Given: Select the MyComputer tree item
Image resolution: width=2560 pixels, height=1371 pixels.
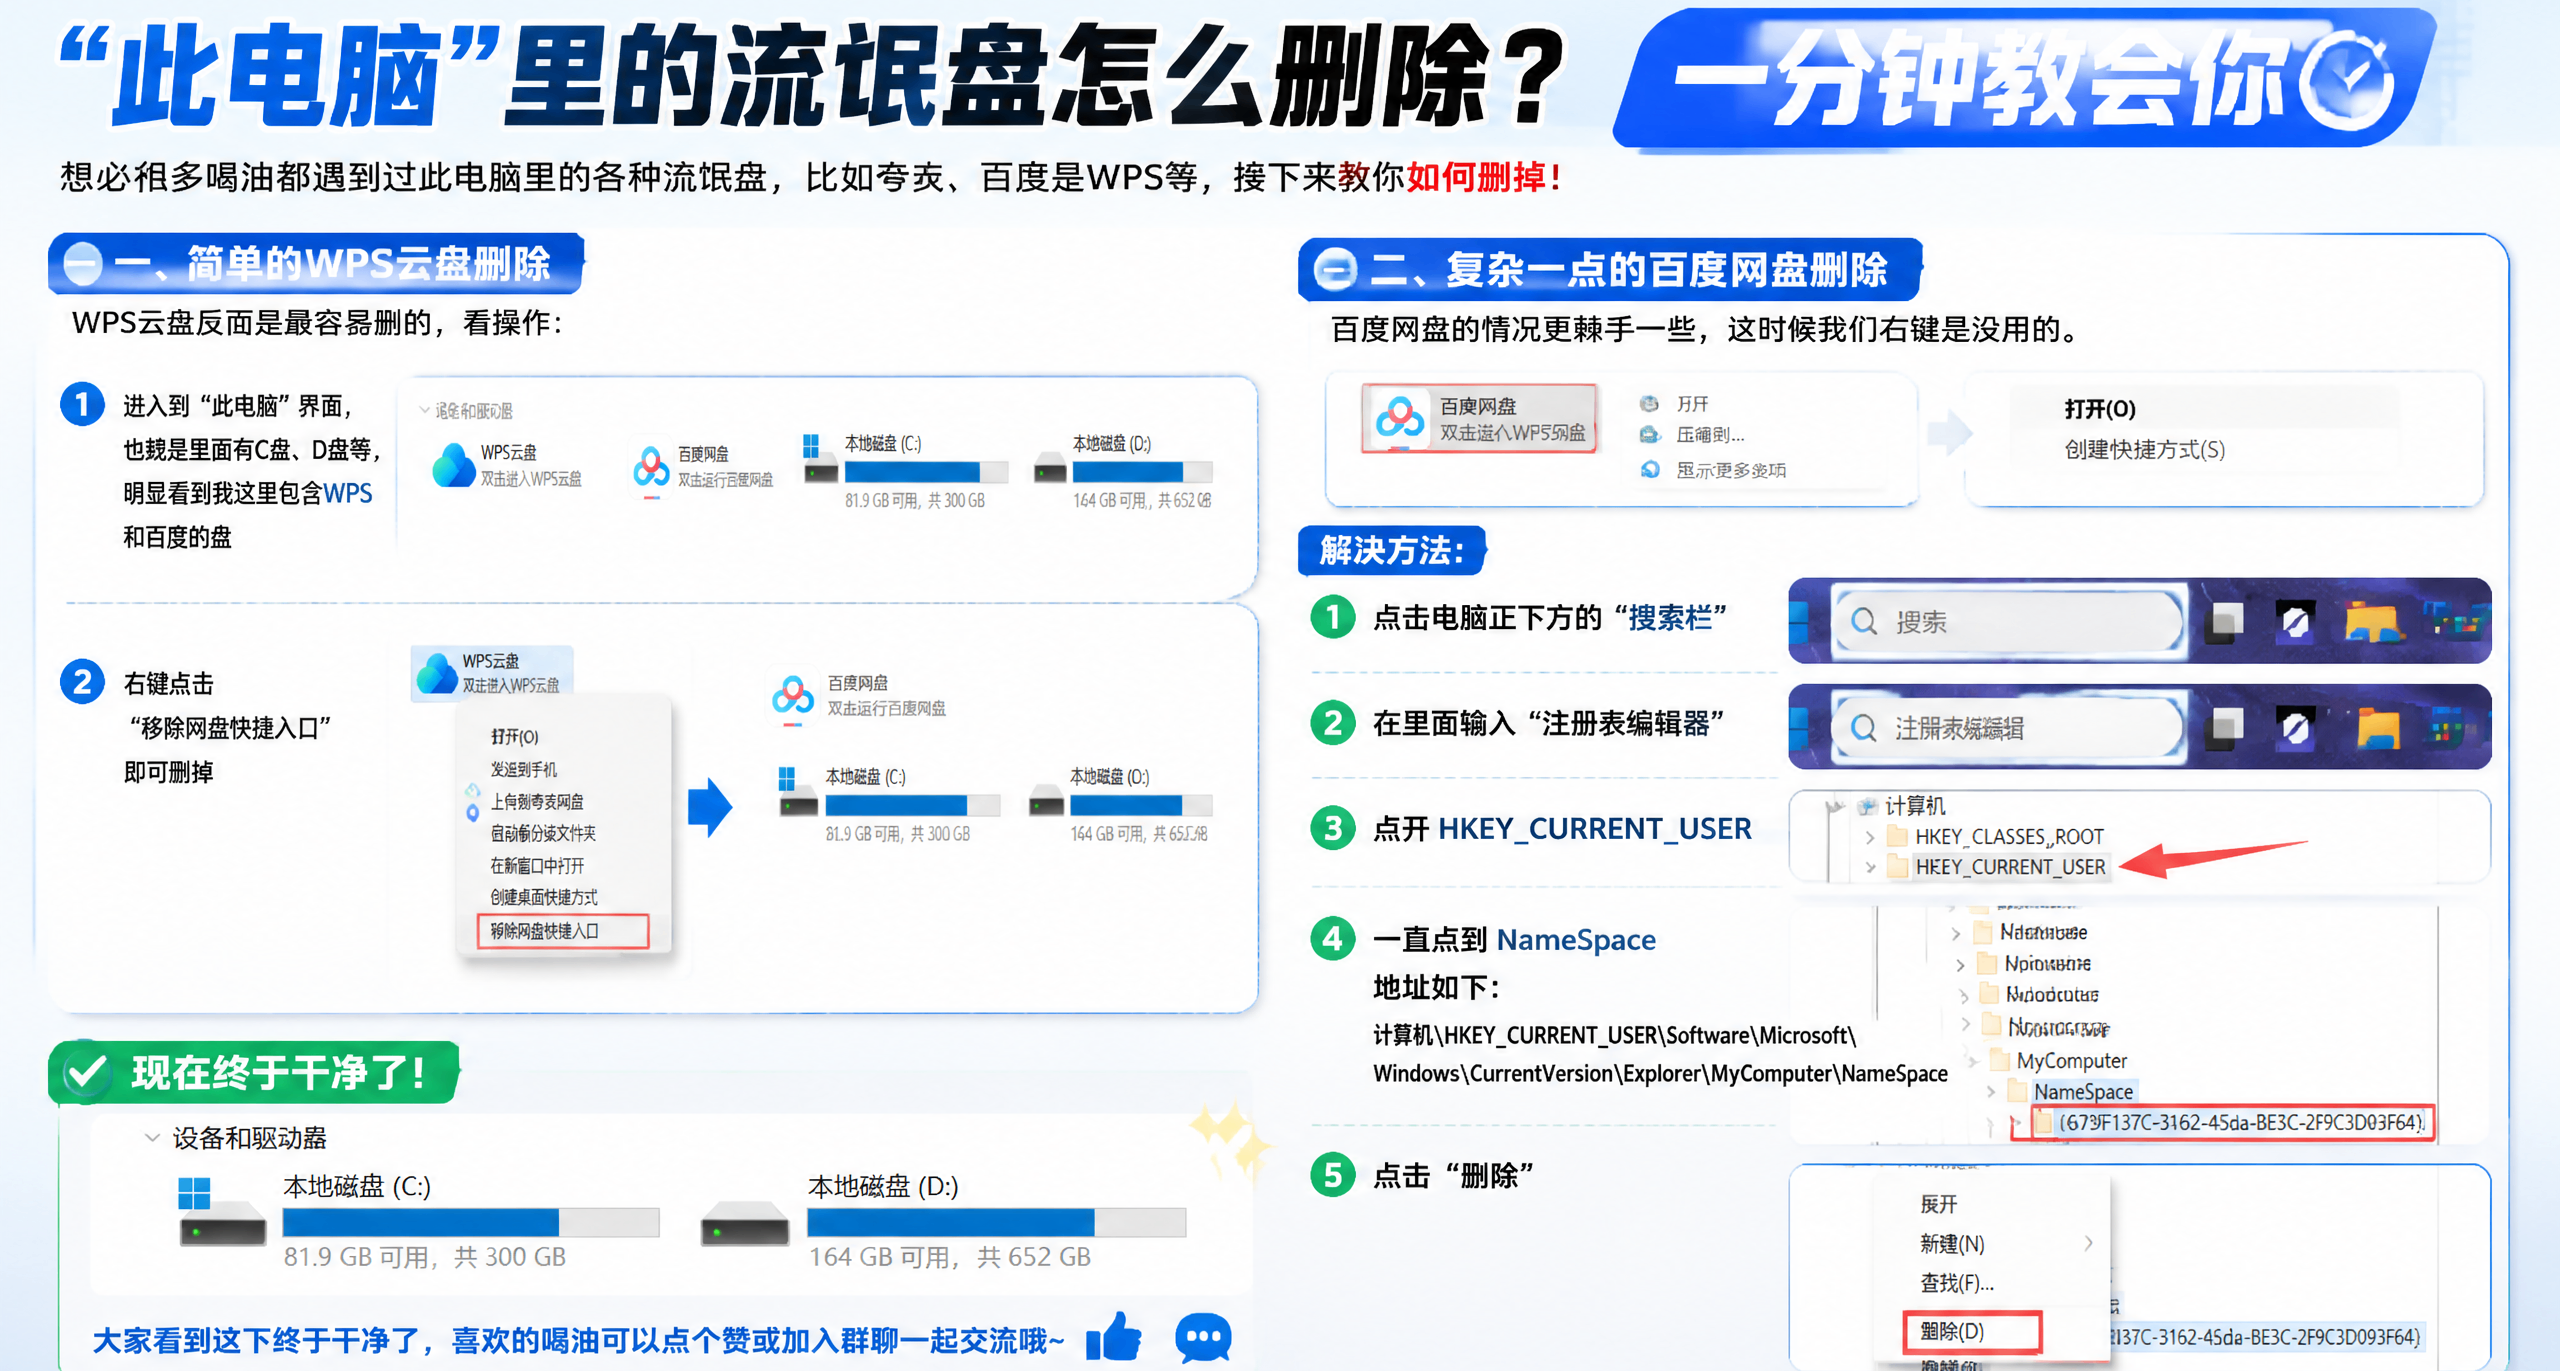Looking at the screenshot, I should [2071, 1060].
